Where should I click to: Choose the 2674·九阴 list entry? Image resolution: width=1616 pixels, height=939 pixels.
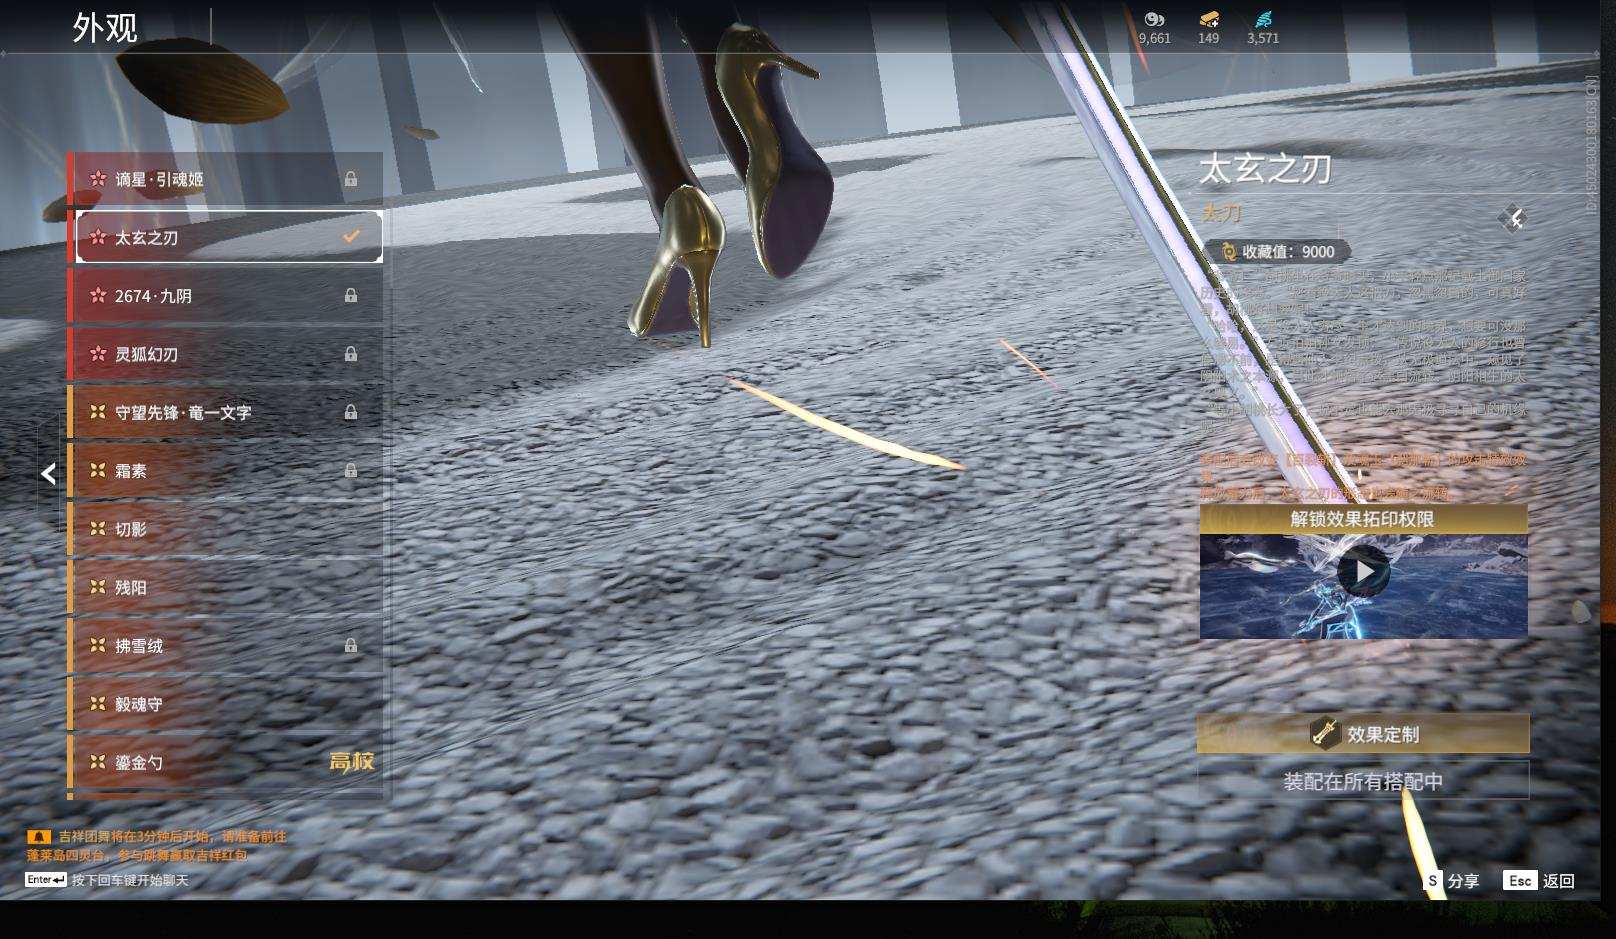pyautogui.click(x=226, y=296)
